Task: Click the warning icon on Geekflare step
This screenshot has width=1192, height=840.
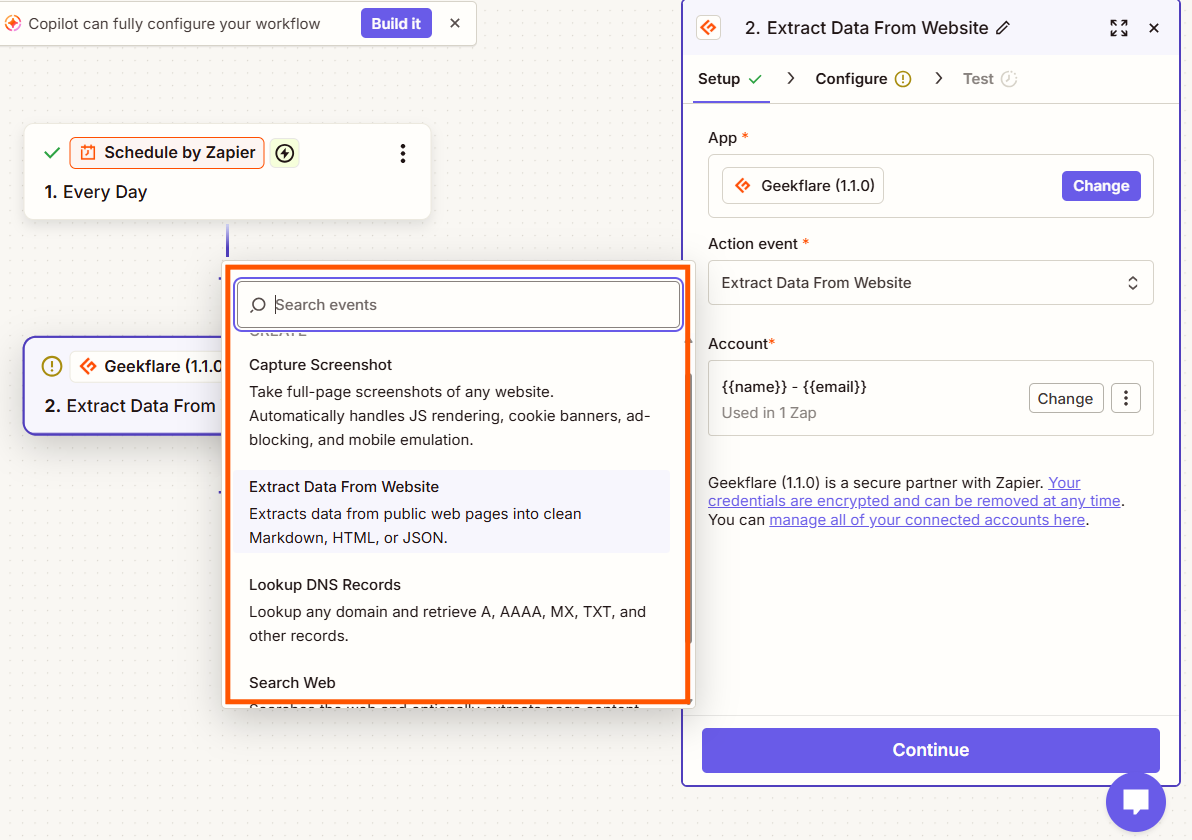Action: [52, 366]
